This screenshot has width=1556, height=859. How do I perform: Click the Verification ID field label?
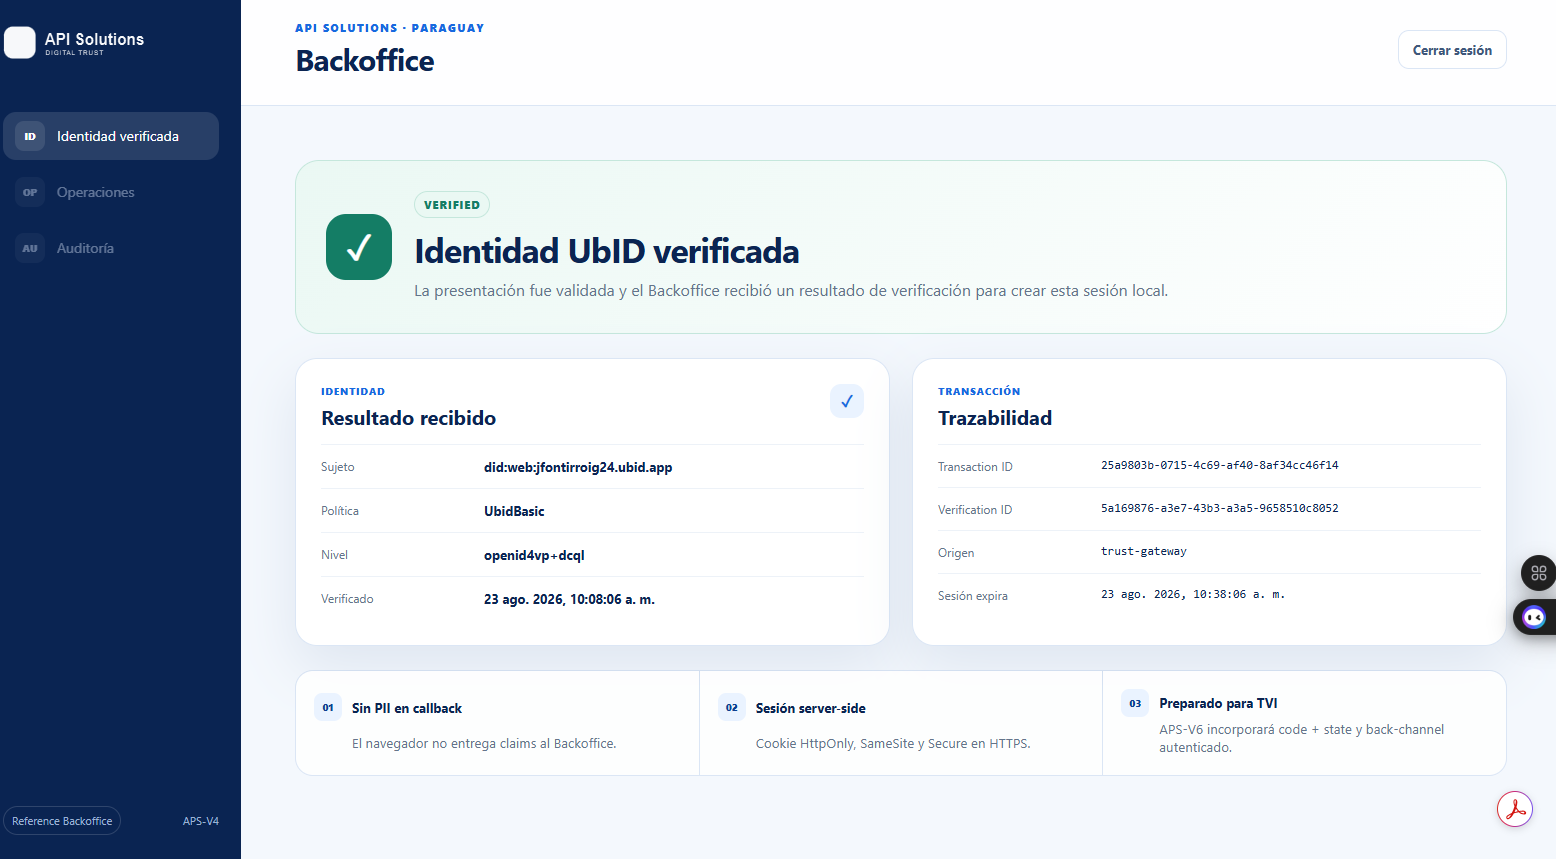(975, 510)
